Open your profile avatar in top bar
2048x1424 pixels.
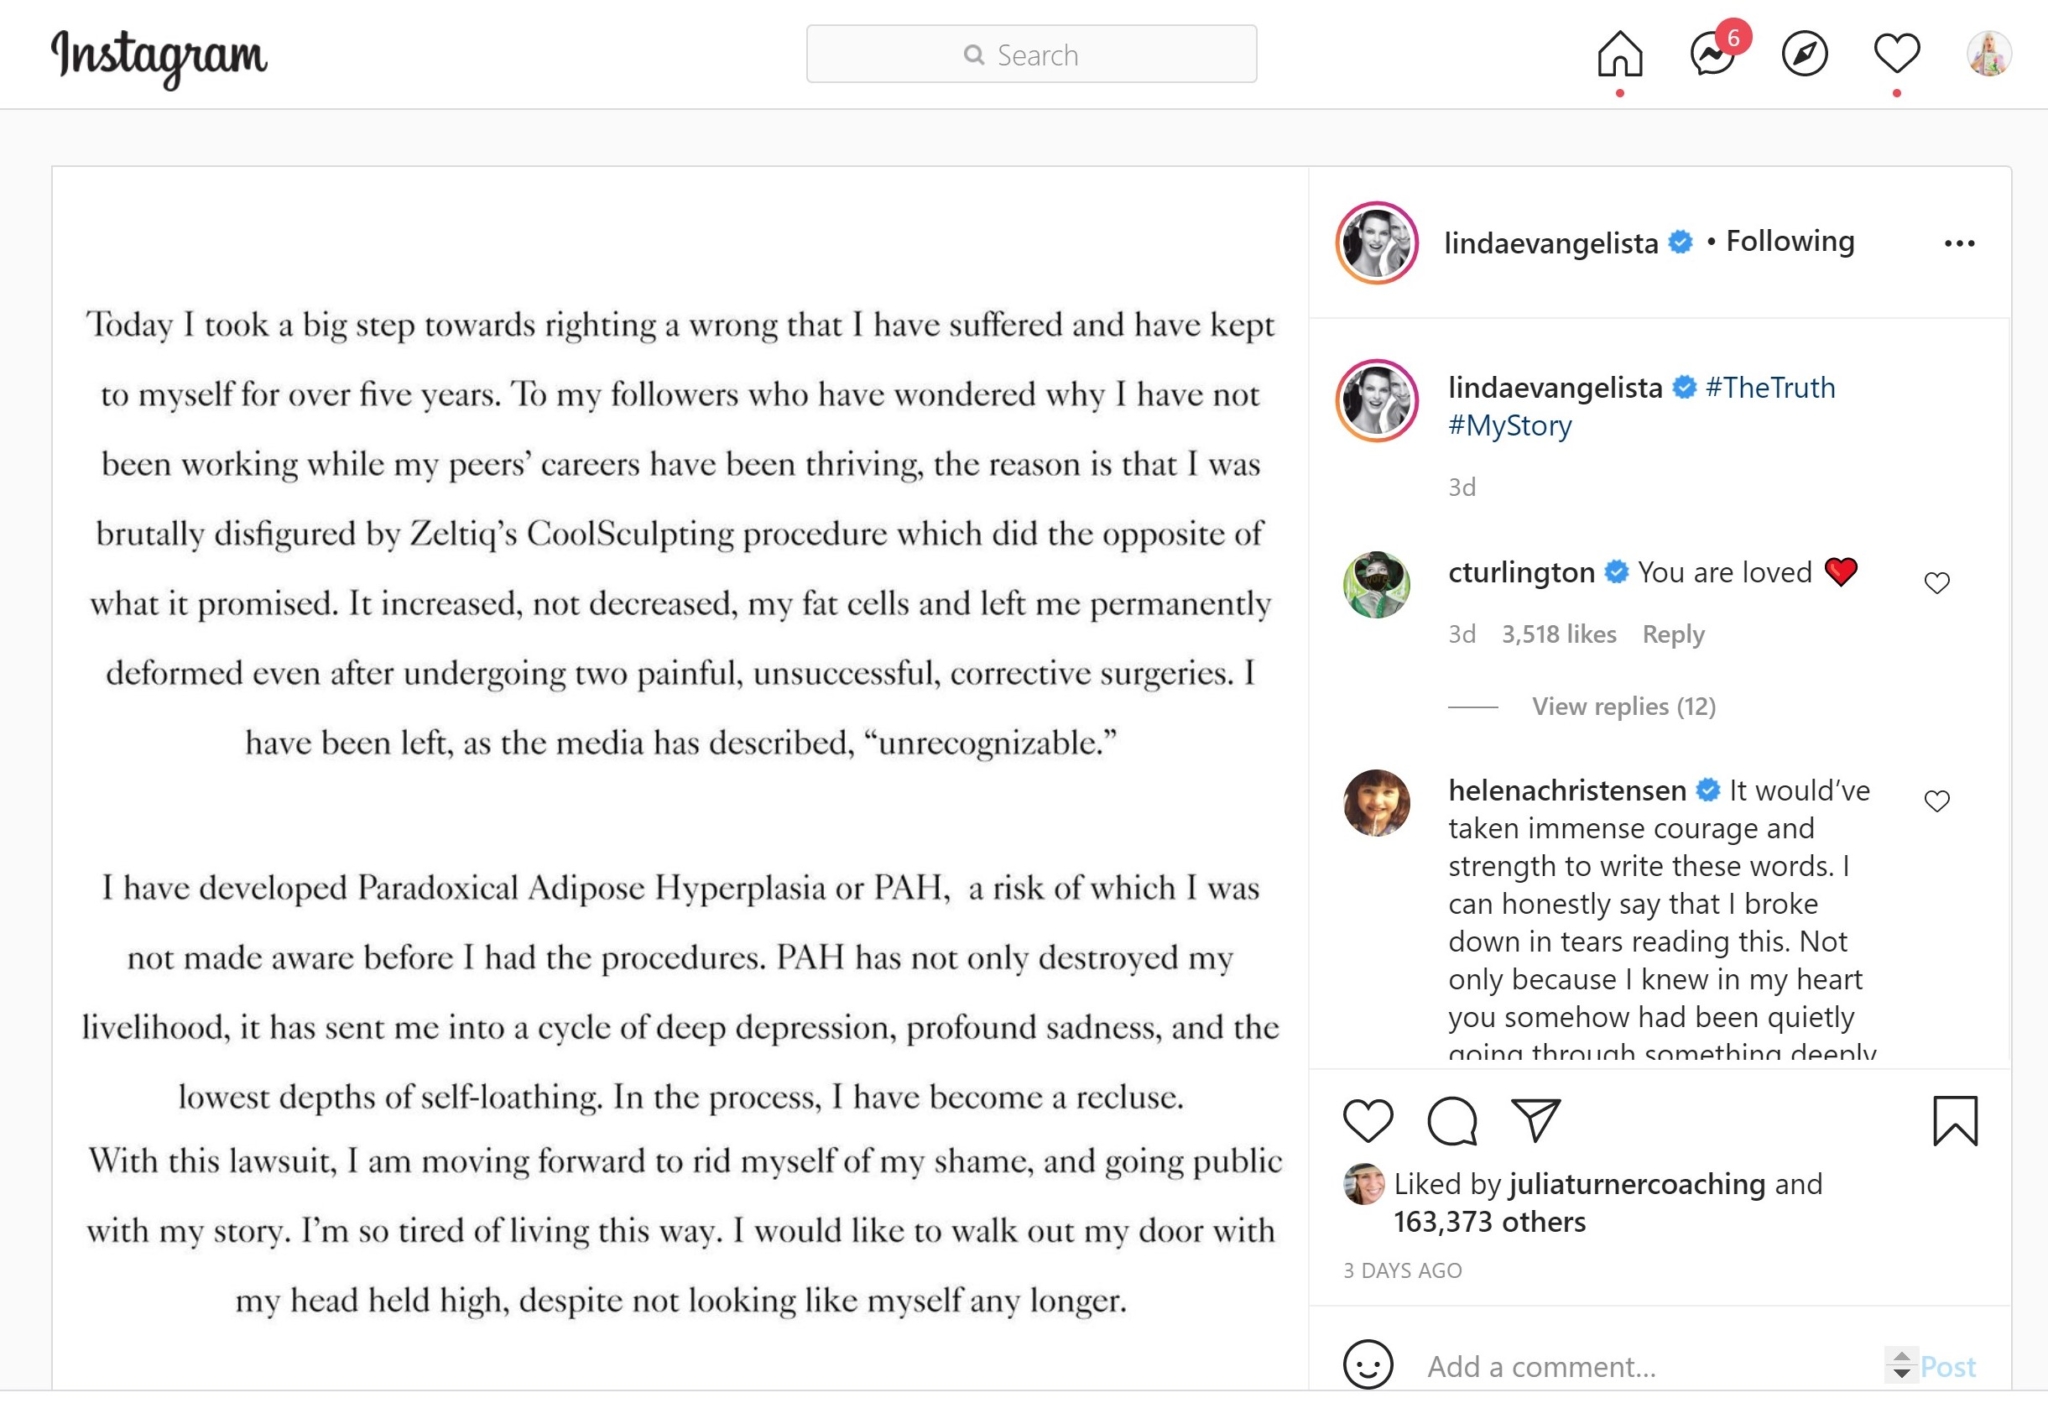point(1988,54)
